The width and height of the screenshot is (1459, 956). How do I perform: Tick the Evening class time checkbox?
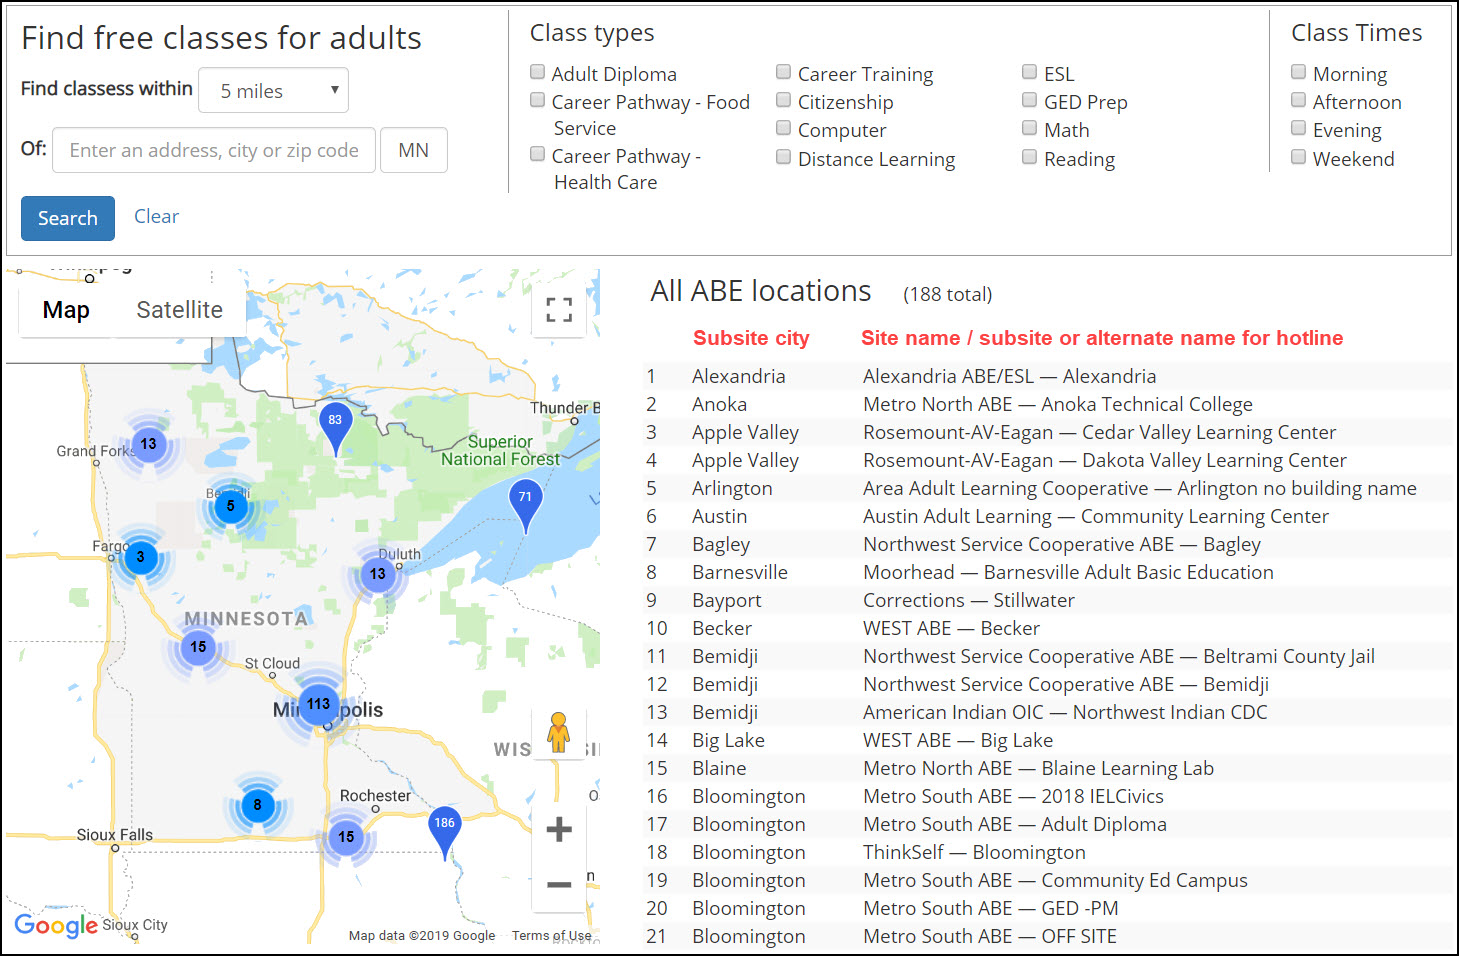point(1298,128)
